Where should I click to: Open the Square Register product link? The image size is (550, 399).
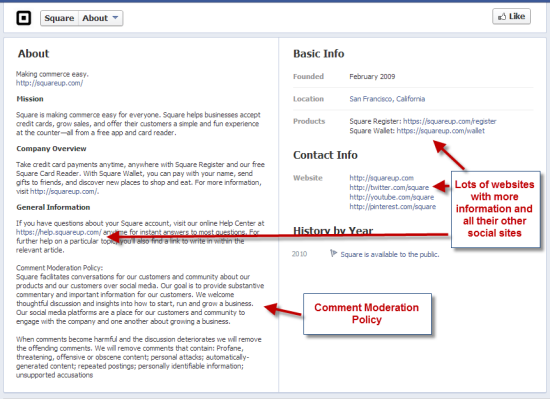(x=449, y=121)
